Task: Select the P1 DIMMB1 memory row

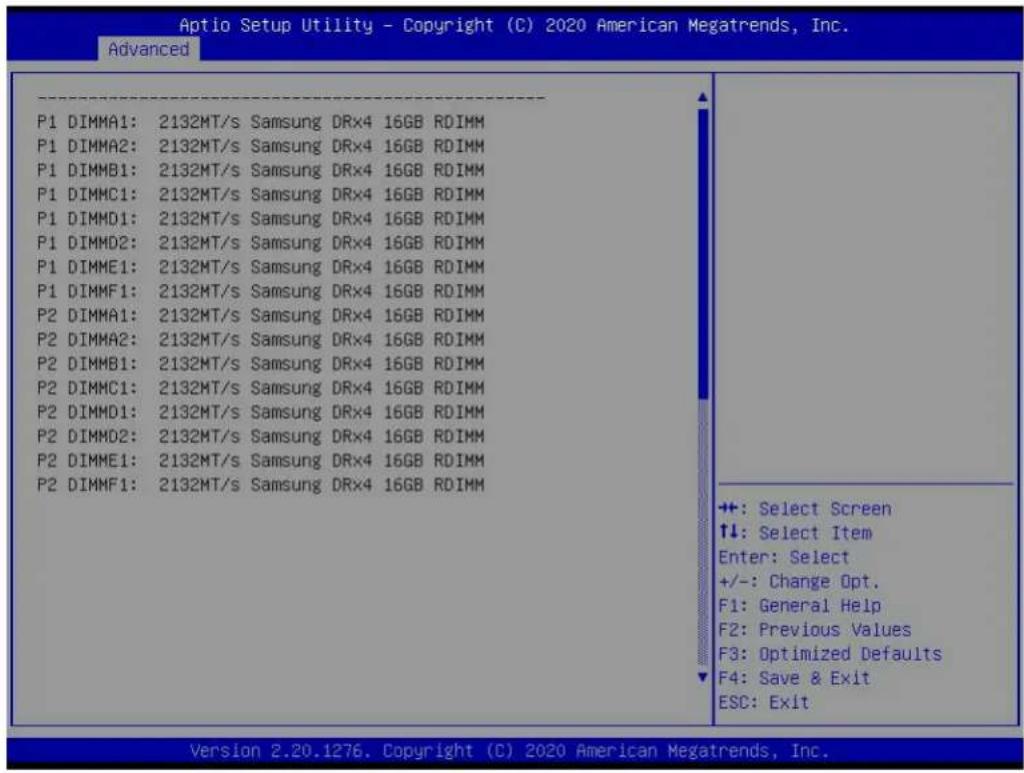Action: (261, 170)
